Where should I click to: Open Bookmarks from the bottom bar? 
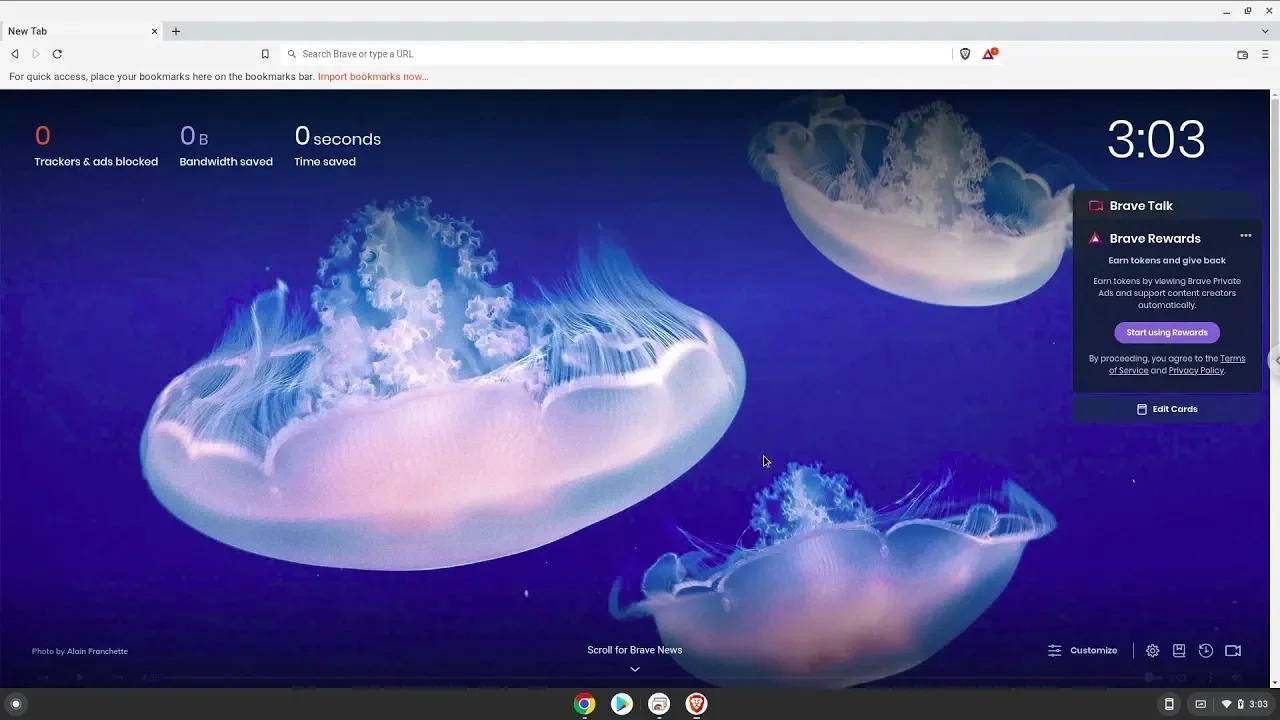point(1179,650)
